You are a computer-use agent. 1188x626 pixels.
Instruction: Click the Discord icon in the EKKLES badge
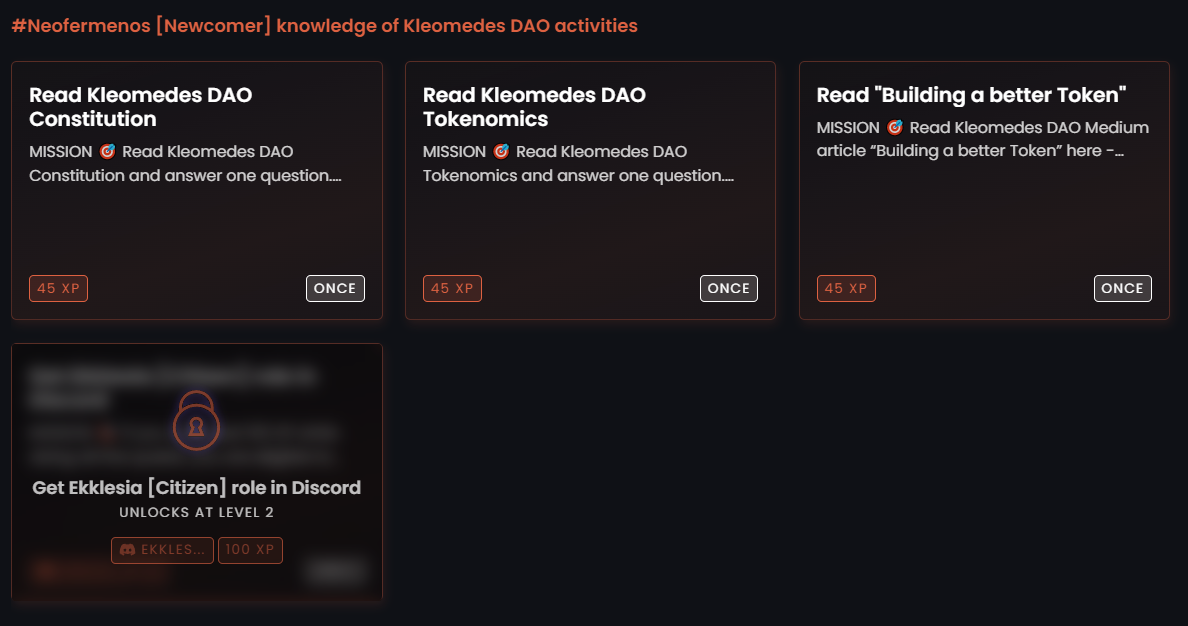click(x=127, y=549)
